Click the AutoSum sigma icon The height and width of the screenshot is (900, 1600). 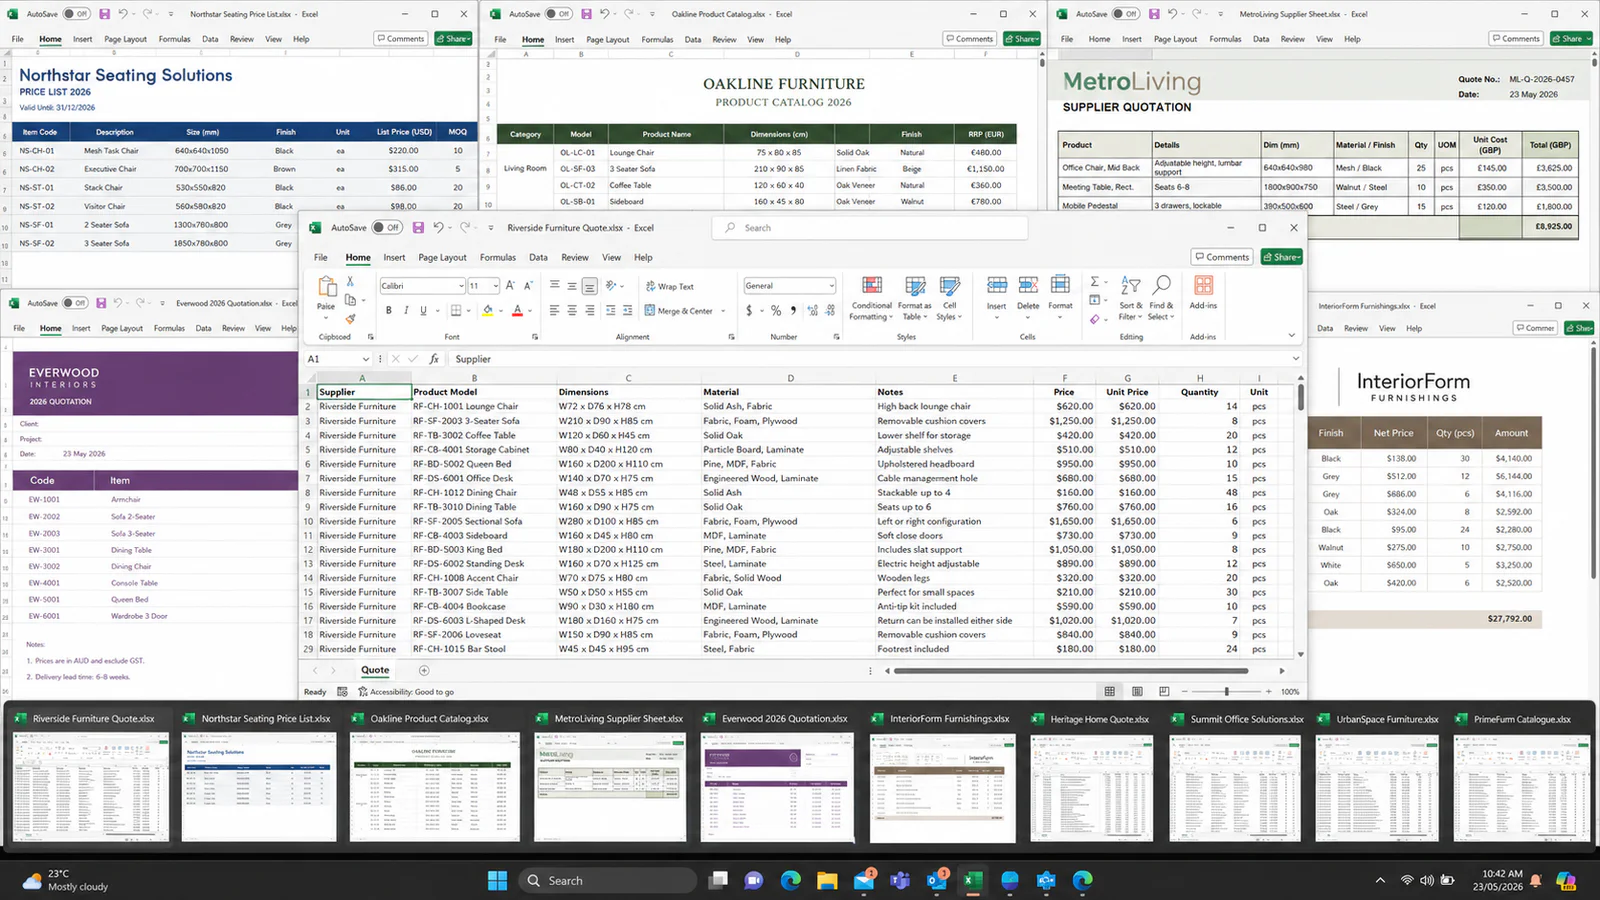[1095, 282]
